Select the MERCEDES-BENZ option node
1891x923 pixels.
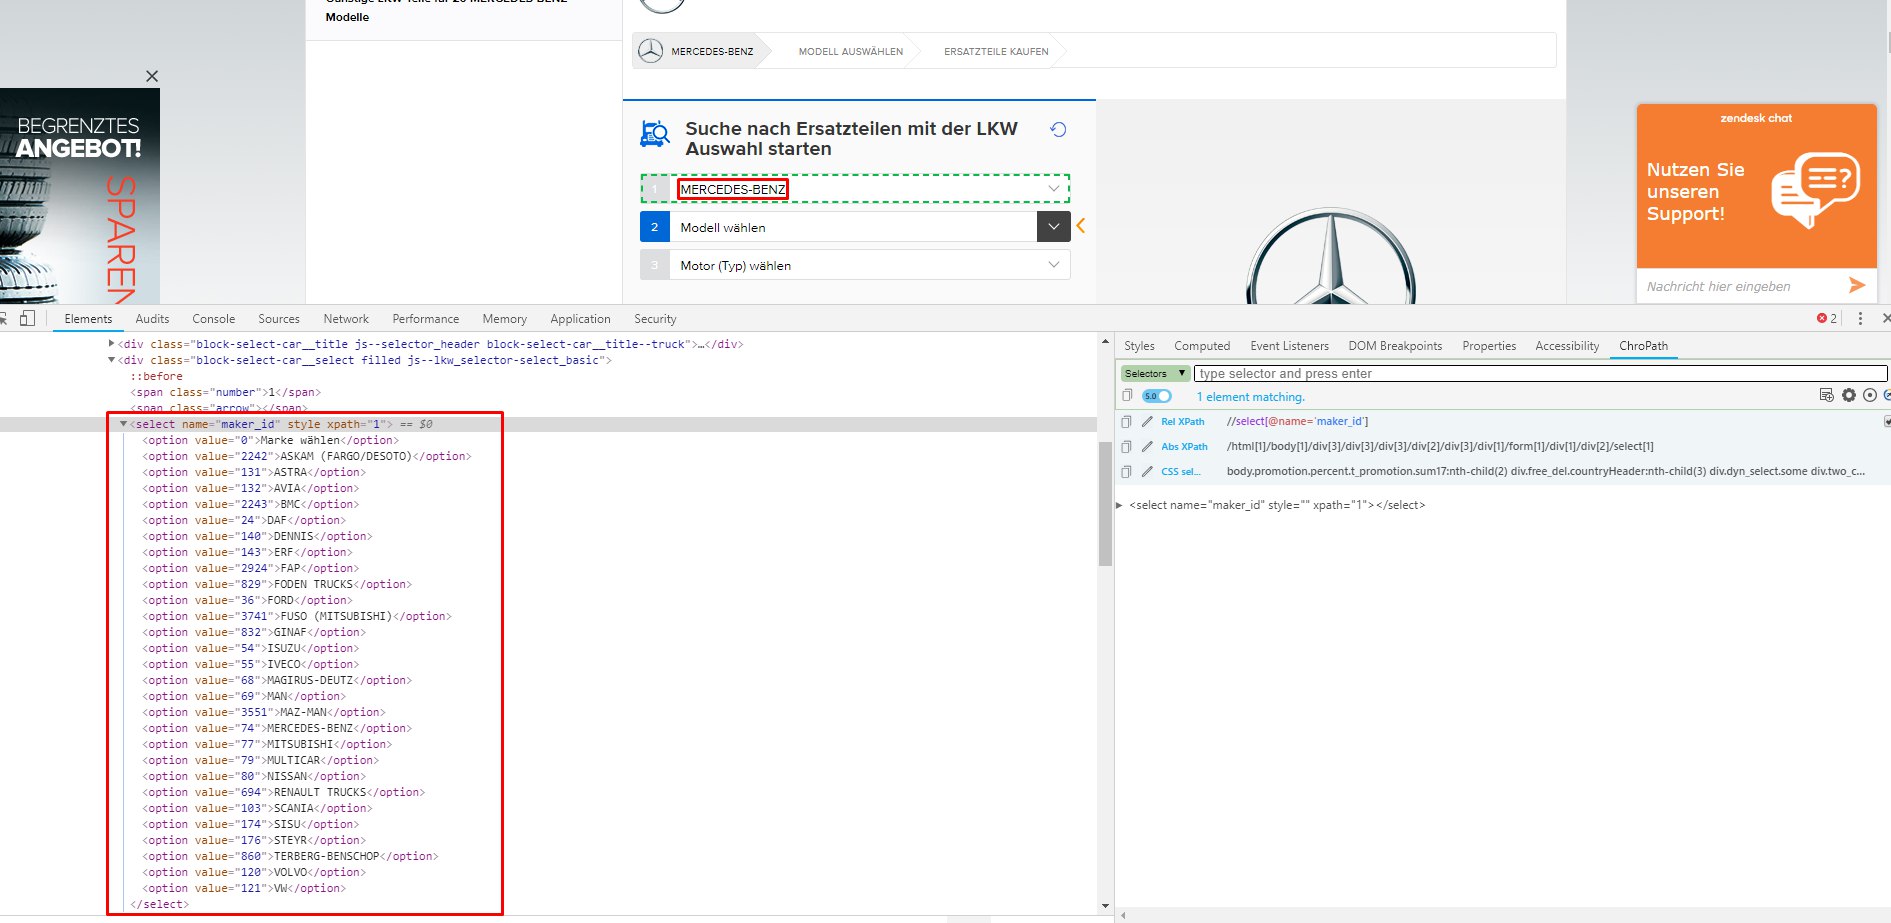coord(277,728)
